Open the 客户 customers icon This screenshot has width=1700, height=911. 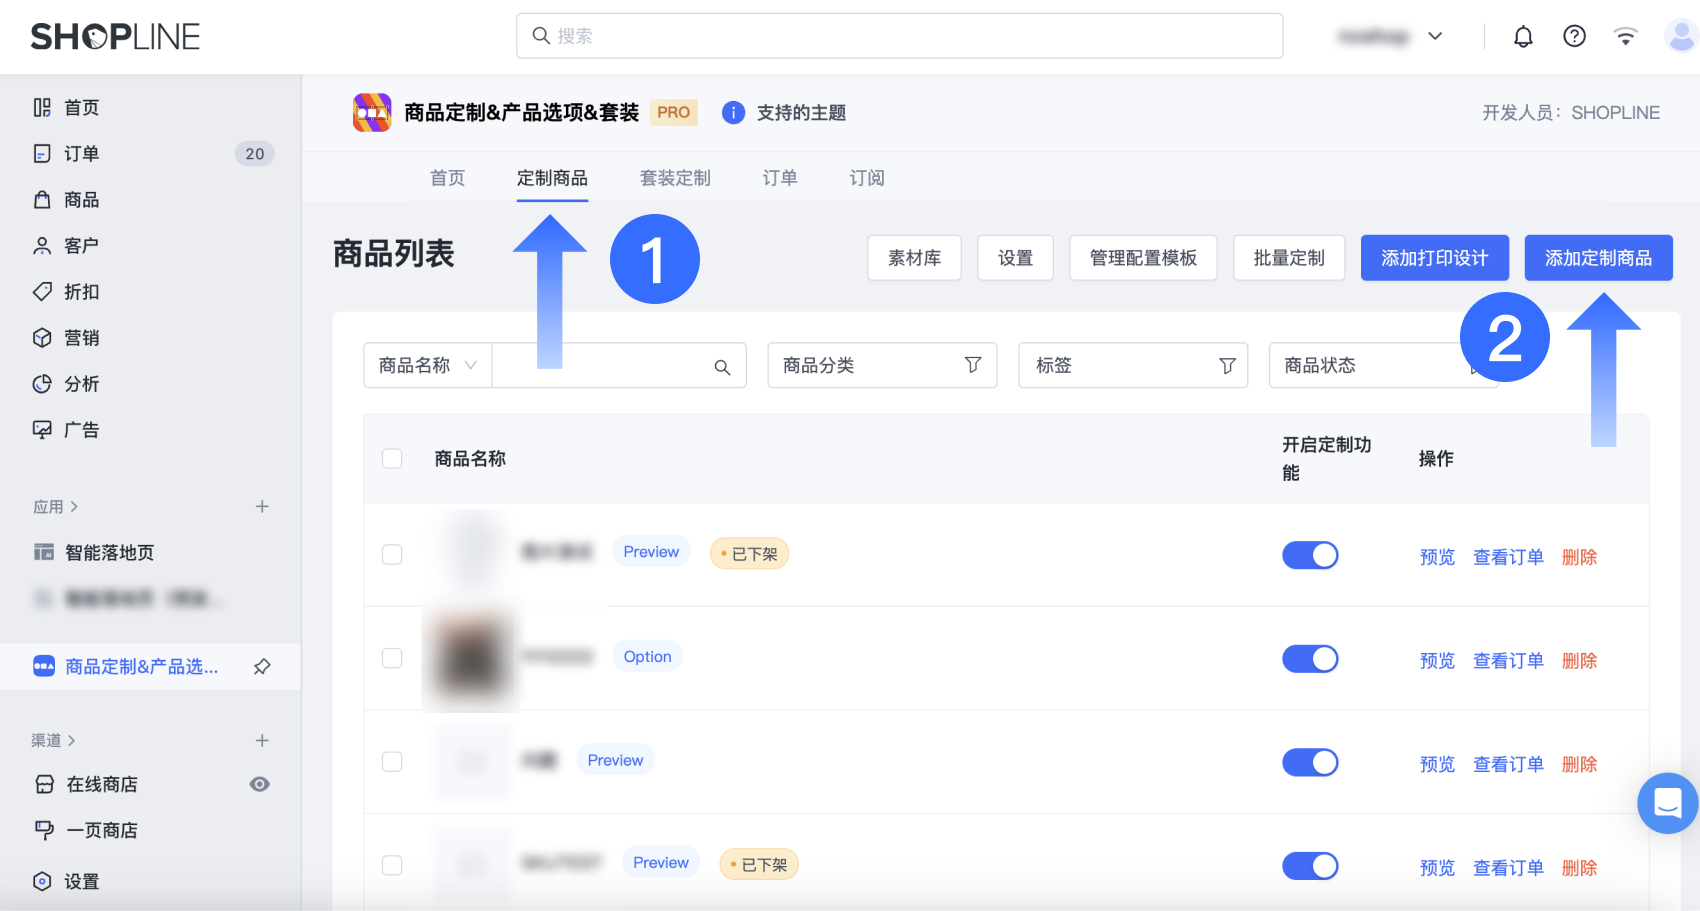tap(42, 245)
